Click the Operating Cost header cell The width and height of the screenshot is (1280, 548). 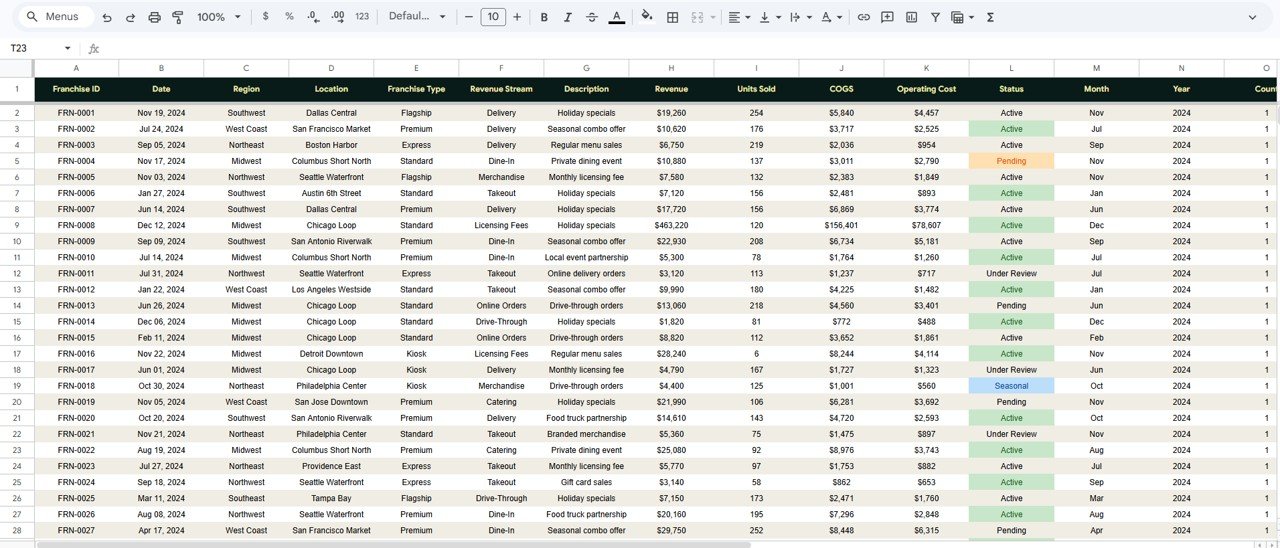point(926,89)
